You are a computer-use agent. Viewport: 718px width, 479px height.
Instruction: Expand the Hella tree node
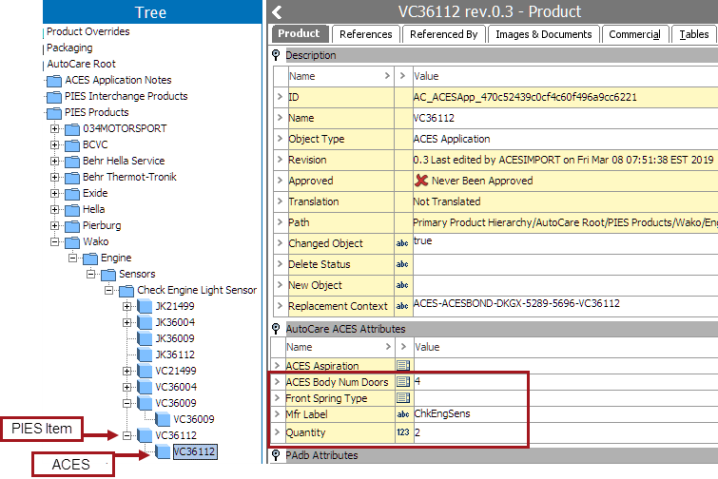[x=54, y=209]
